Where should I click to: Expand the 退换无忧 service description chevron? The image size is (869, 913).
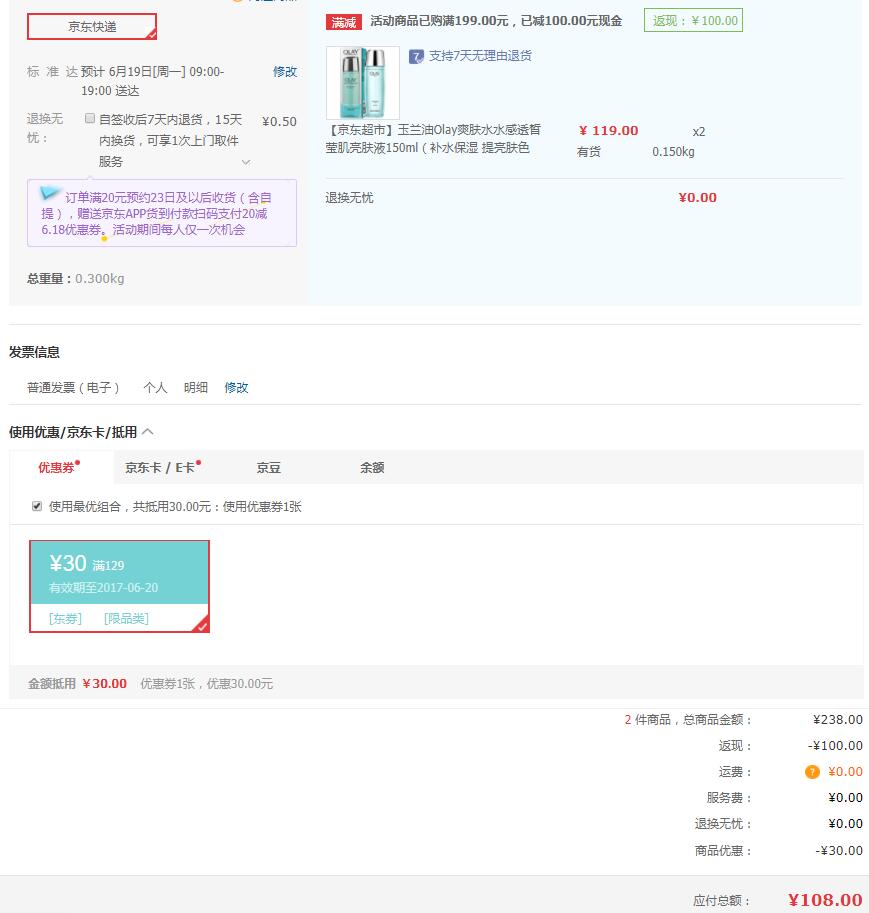246,162
